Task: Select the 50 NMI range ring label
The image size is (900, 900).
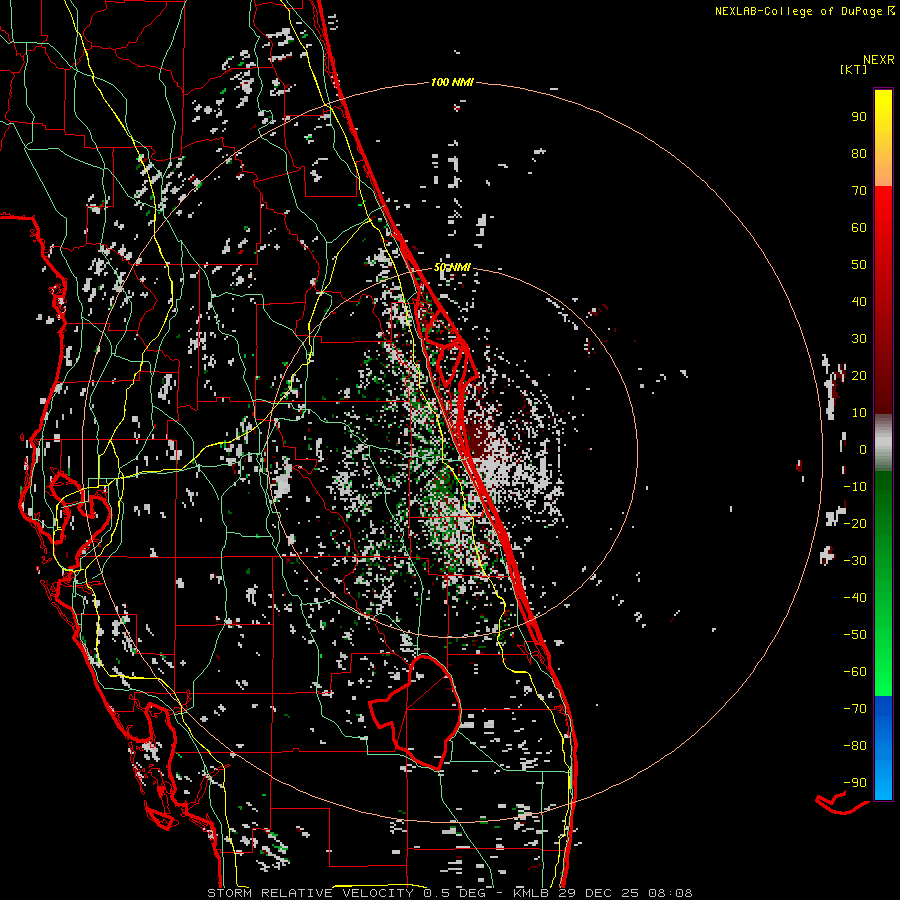Action: 452,268
